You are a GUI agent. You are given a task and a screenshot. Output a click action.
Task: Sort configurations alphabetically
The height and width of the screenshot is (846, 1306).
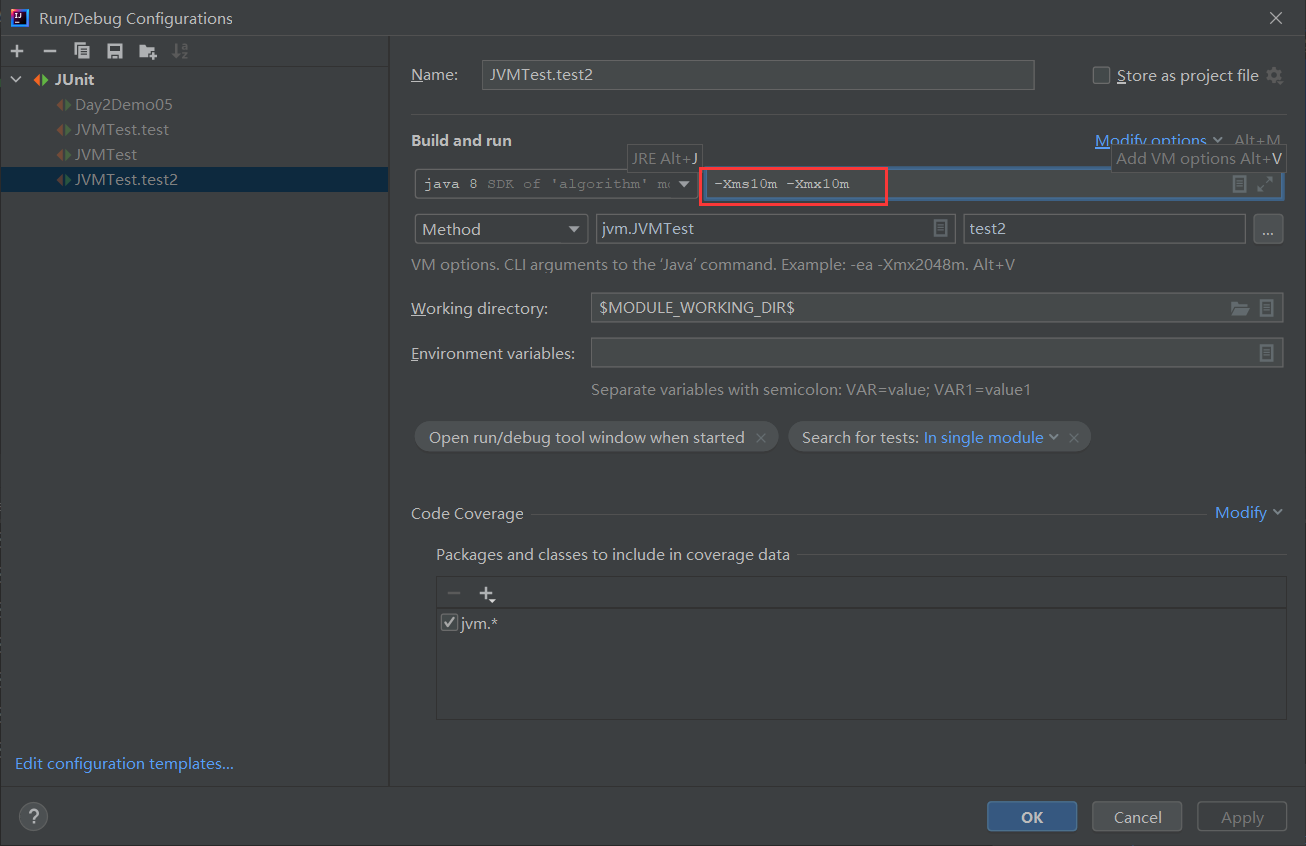click(180, 51)
